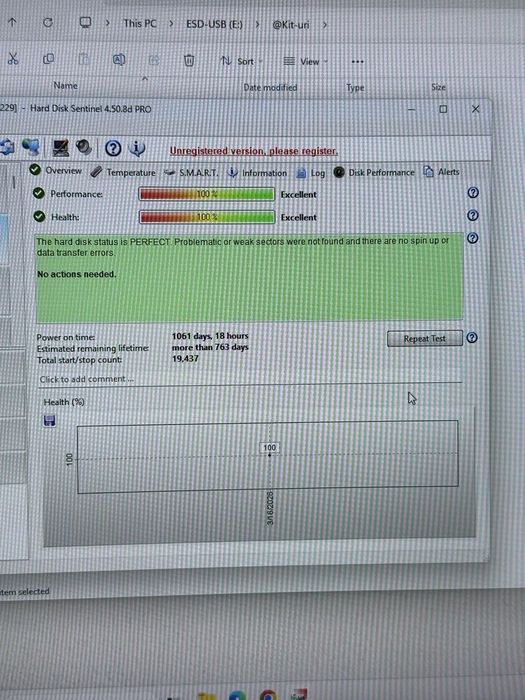Click help icon next to Performance row

click(473, 193)
